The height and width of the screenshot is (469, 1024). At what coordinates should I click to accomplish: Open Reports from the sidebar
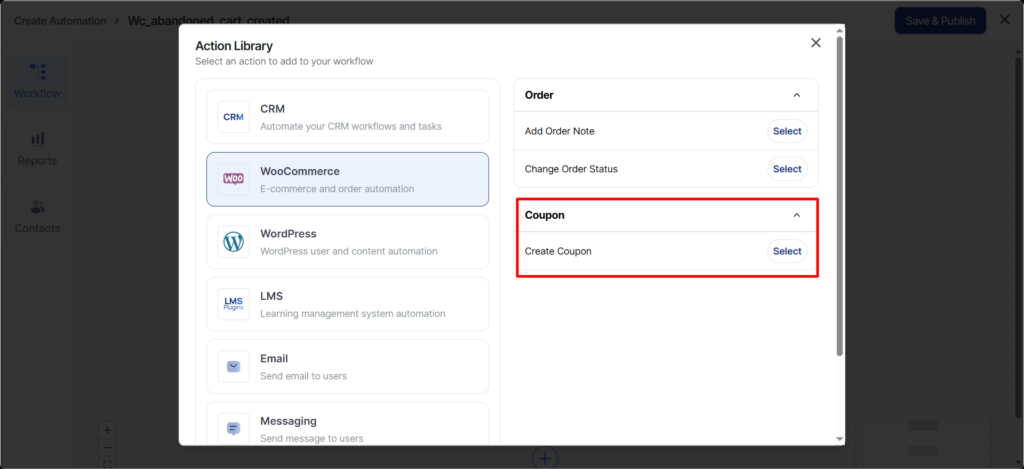(x=37, y=149)
